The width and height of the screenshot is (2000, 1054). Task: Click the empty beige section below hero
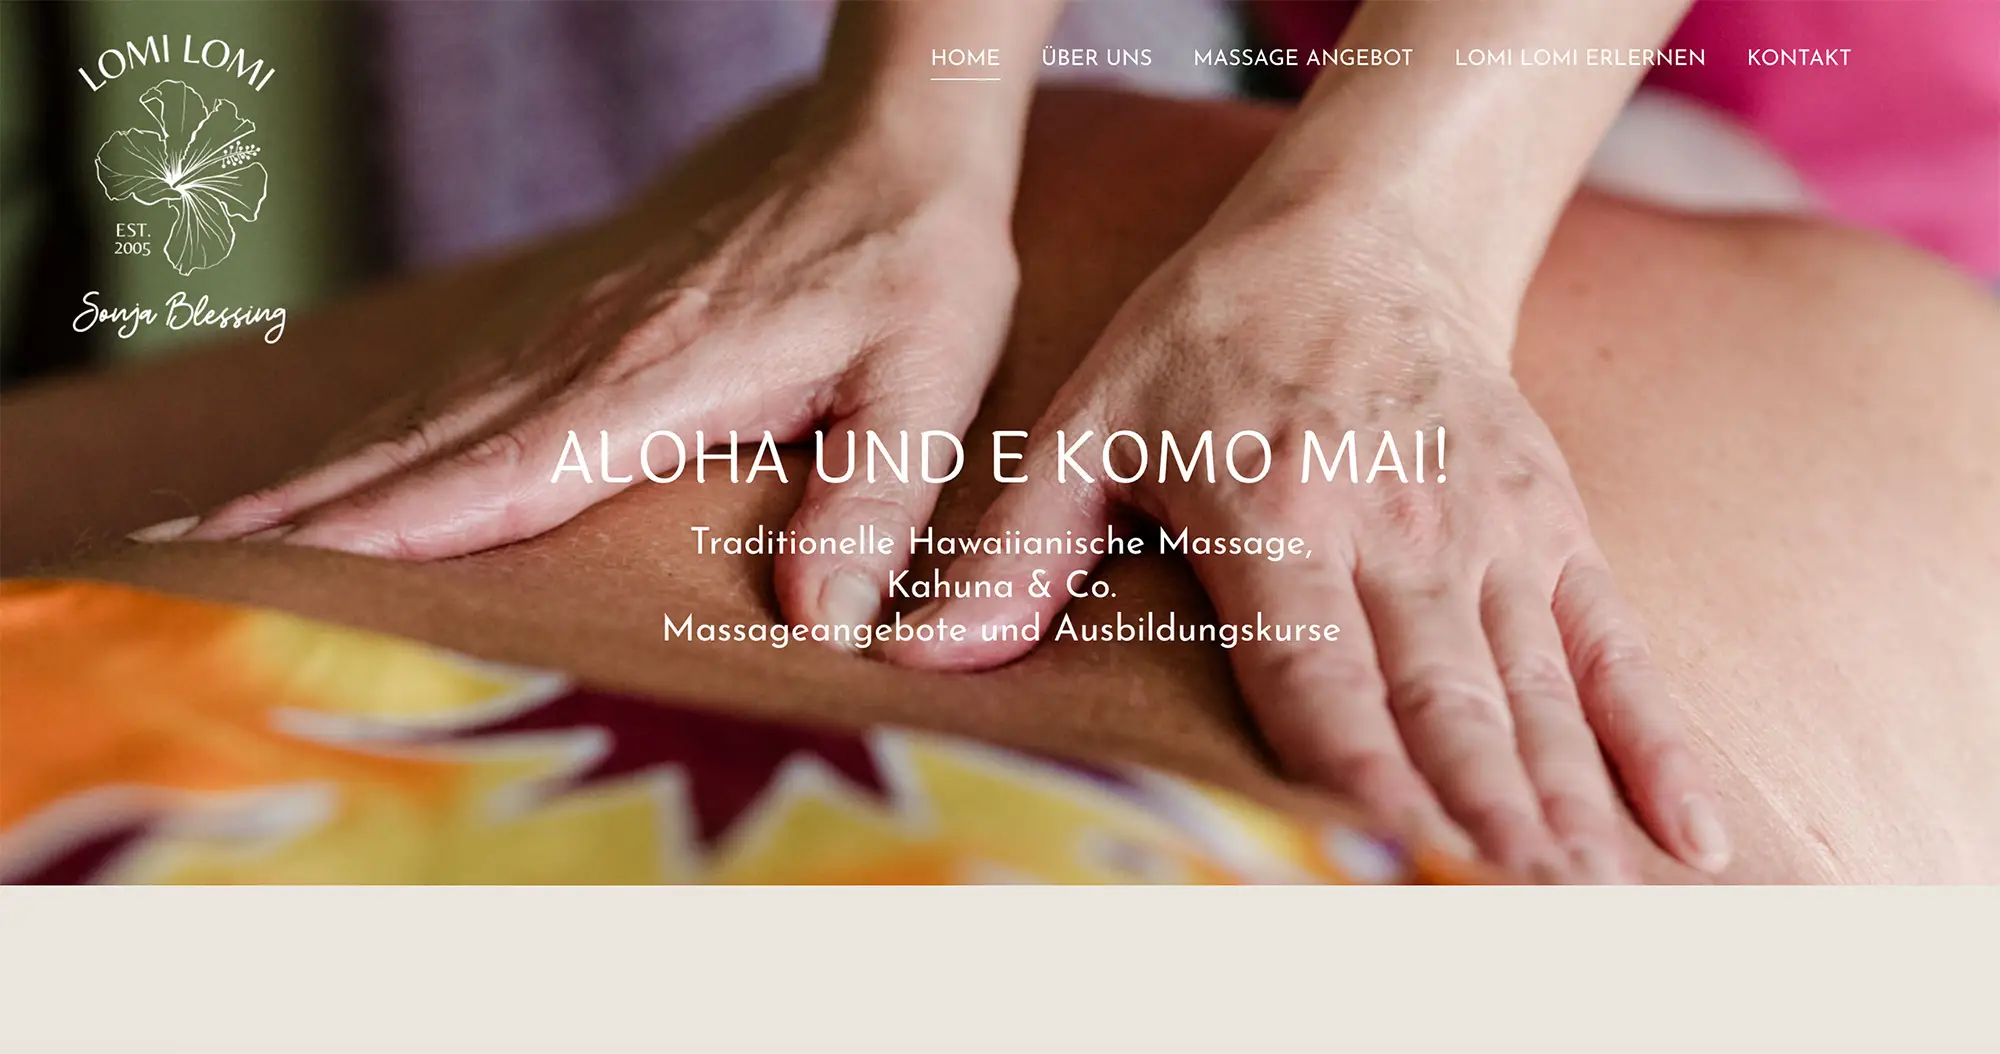(x=1000, y=969)
